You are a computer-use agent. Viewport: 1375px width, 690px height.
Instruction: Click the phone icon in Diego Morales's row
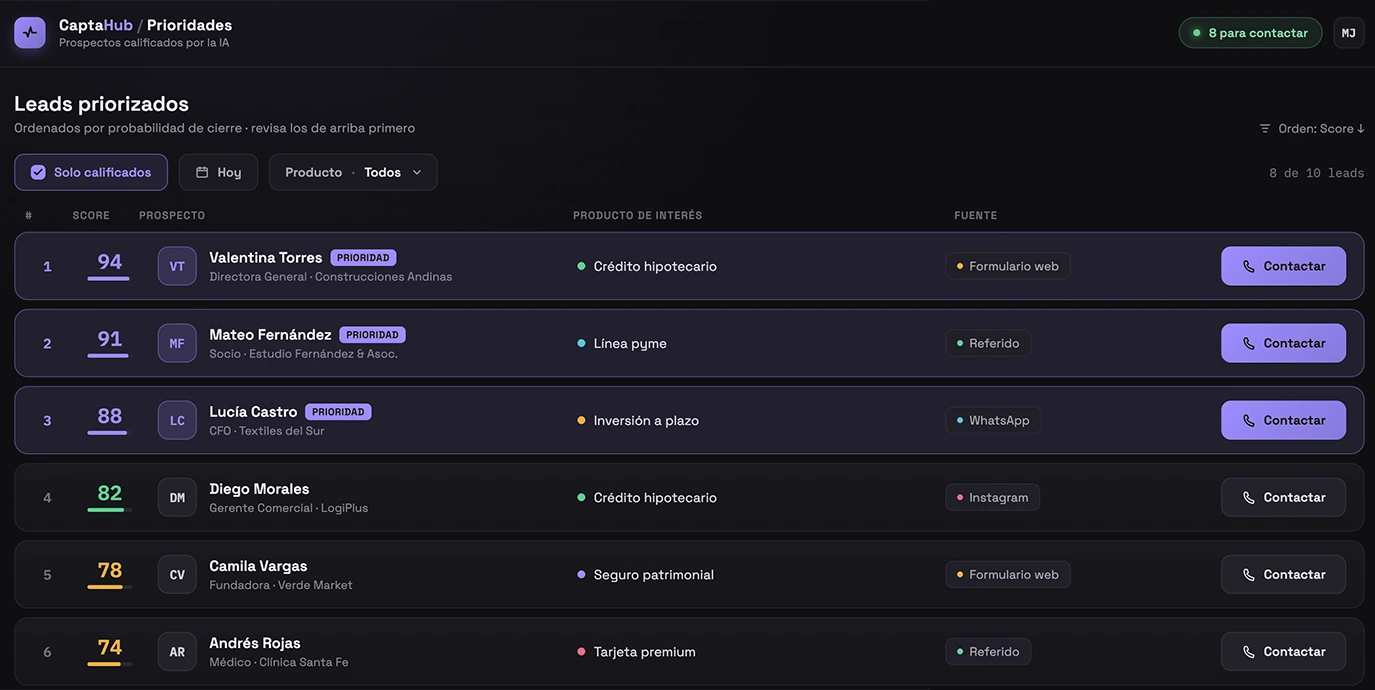[1249, 497]
